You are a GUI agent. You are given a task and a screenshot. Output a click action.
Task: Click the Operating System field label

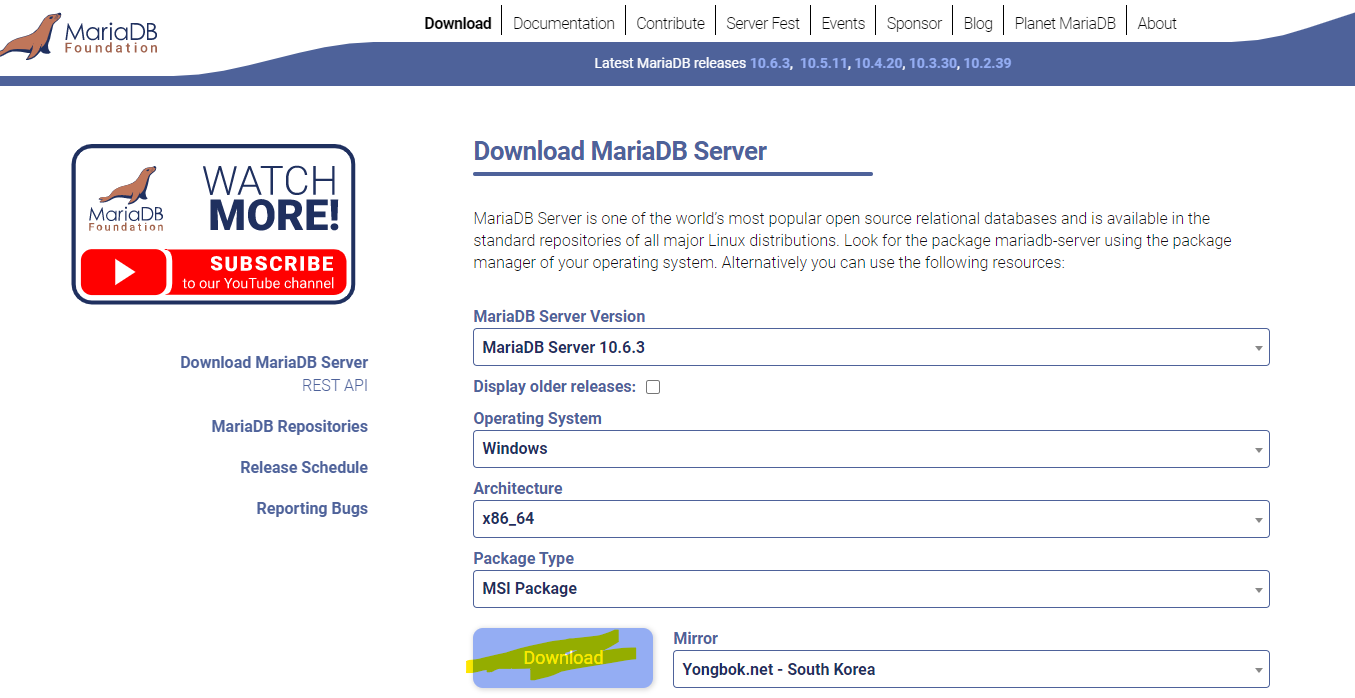click(x=537, y=419)
